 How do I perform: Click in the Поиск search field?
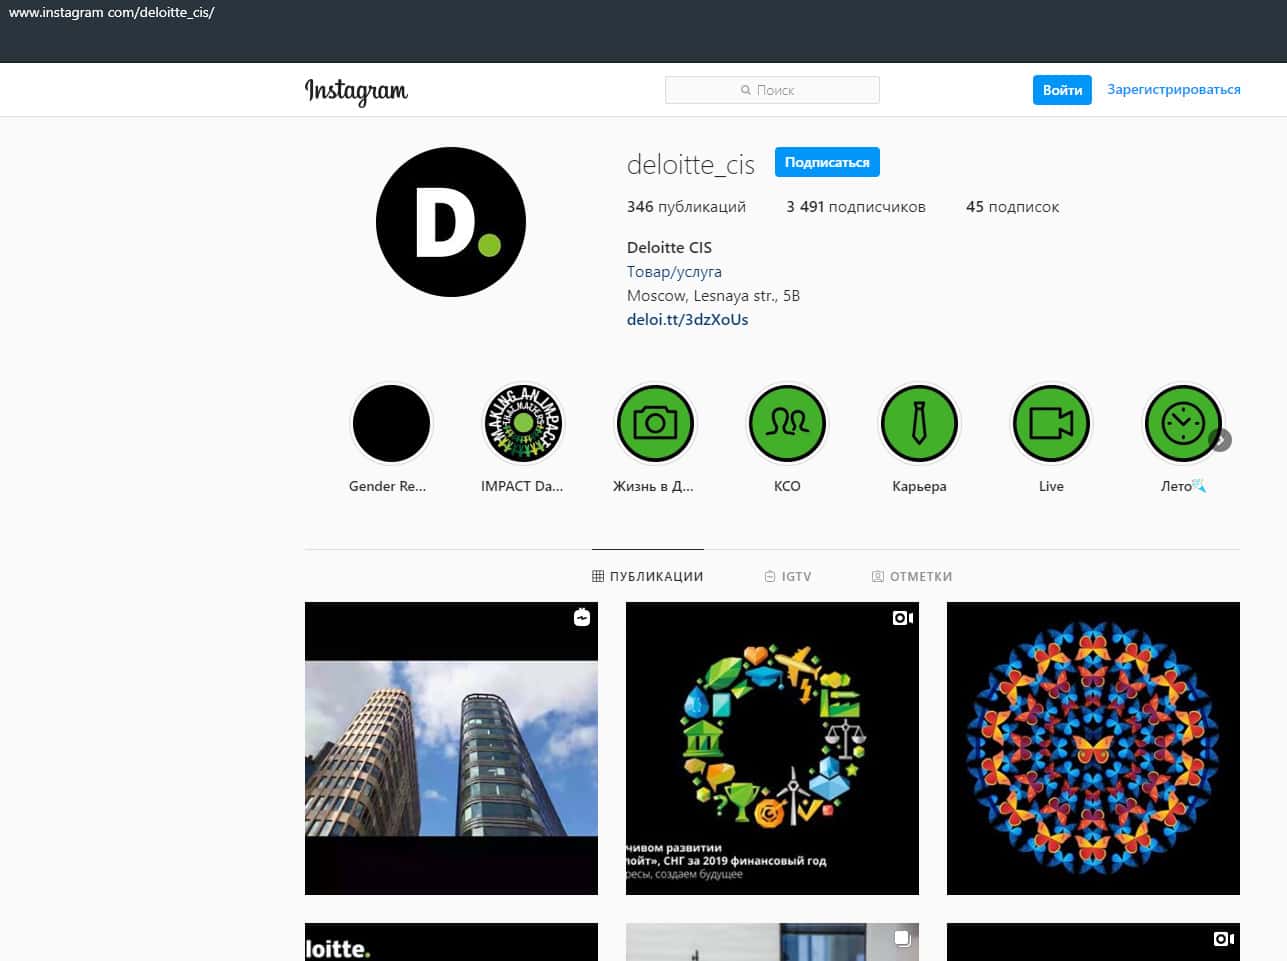tap(772, 90)
